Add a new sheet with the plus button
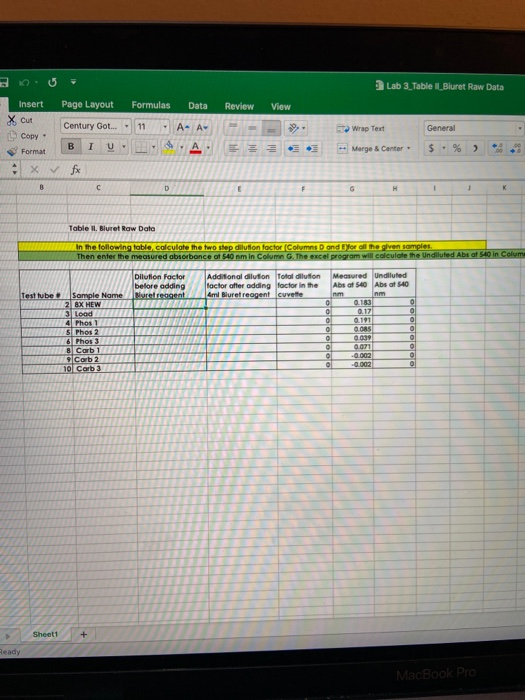The height and width of the screenshot is (700, 525). 83,634
